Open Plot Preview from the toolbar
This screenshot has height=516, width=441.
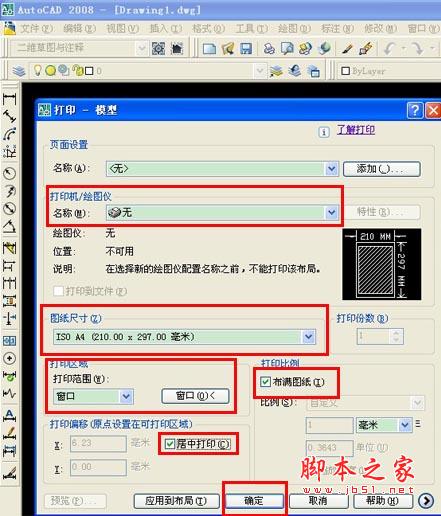287,49
